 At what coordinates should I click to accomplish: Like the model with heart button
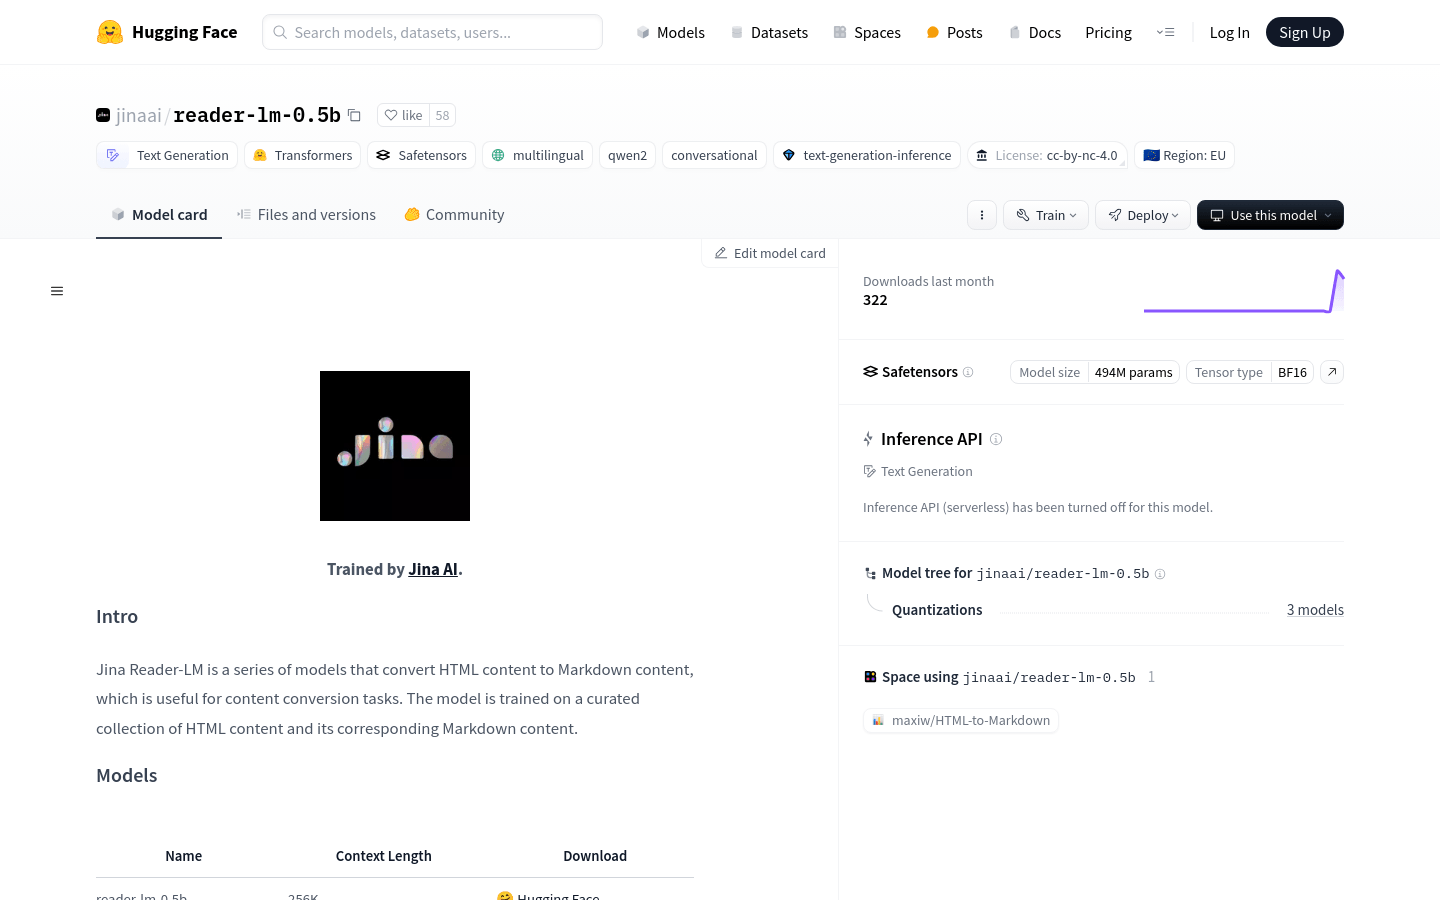coord(404,115)
